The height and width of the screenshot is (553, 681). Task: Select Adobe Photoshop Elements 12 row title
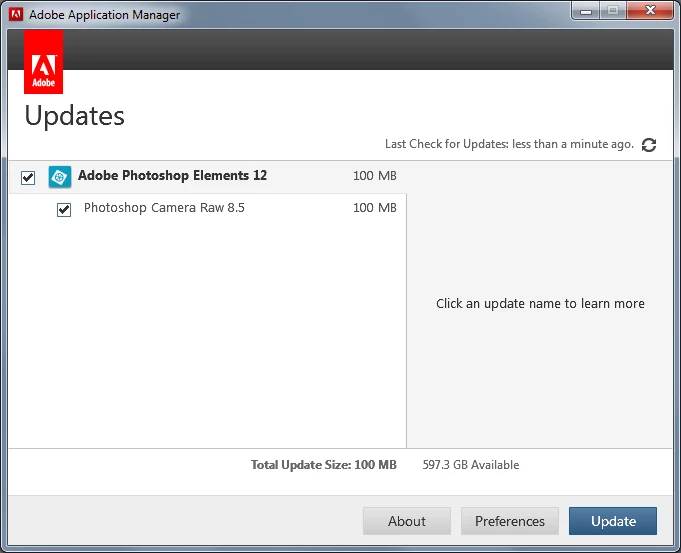coord(172,176)
